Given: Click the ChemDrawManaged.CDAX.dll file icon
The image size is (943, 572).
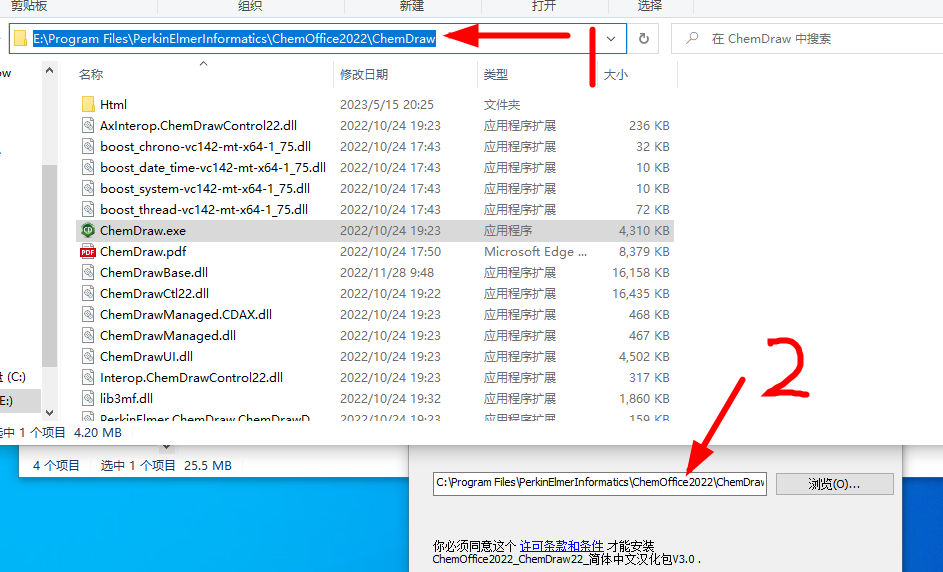Looking at the screenshot, I should tap(88, 315).
